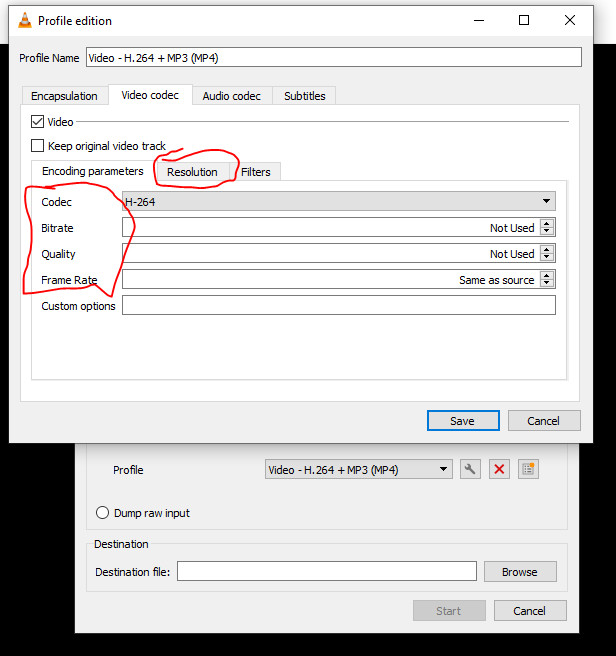616x656 pixels.
Task: Click the Custom options text field
Action: 338,306
